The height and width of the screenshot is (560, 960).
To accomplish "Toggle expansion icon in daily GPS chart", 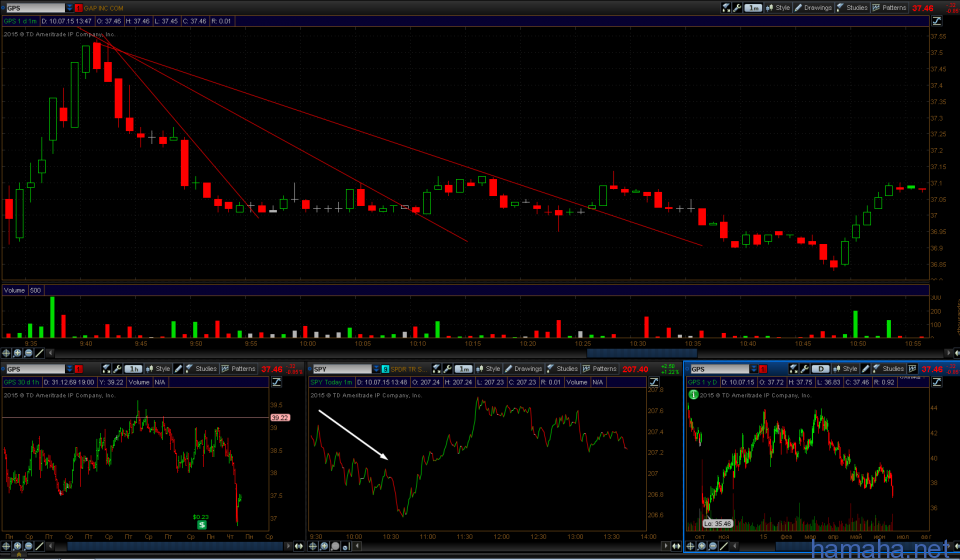I will 937,382.
